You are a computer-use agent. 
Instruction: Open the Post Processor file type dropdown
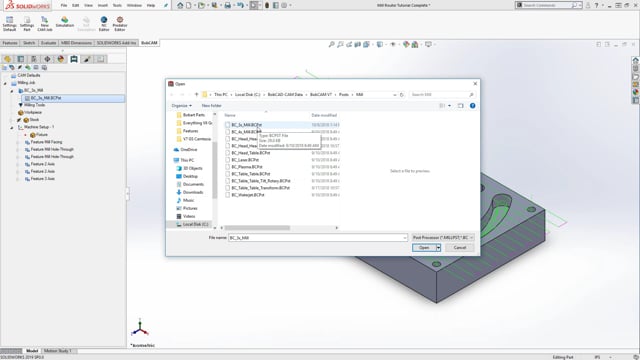(443, 238)
